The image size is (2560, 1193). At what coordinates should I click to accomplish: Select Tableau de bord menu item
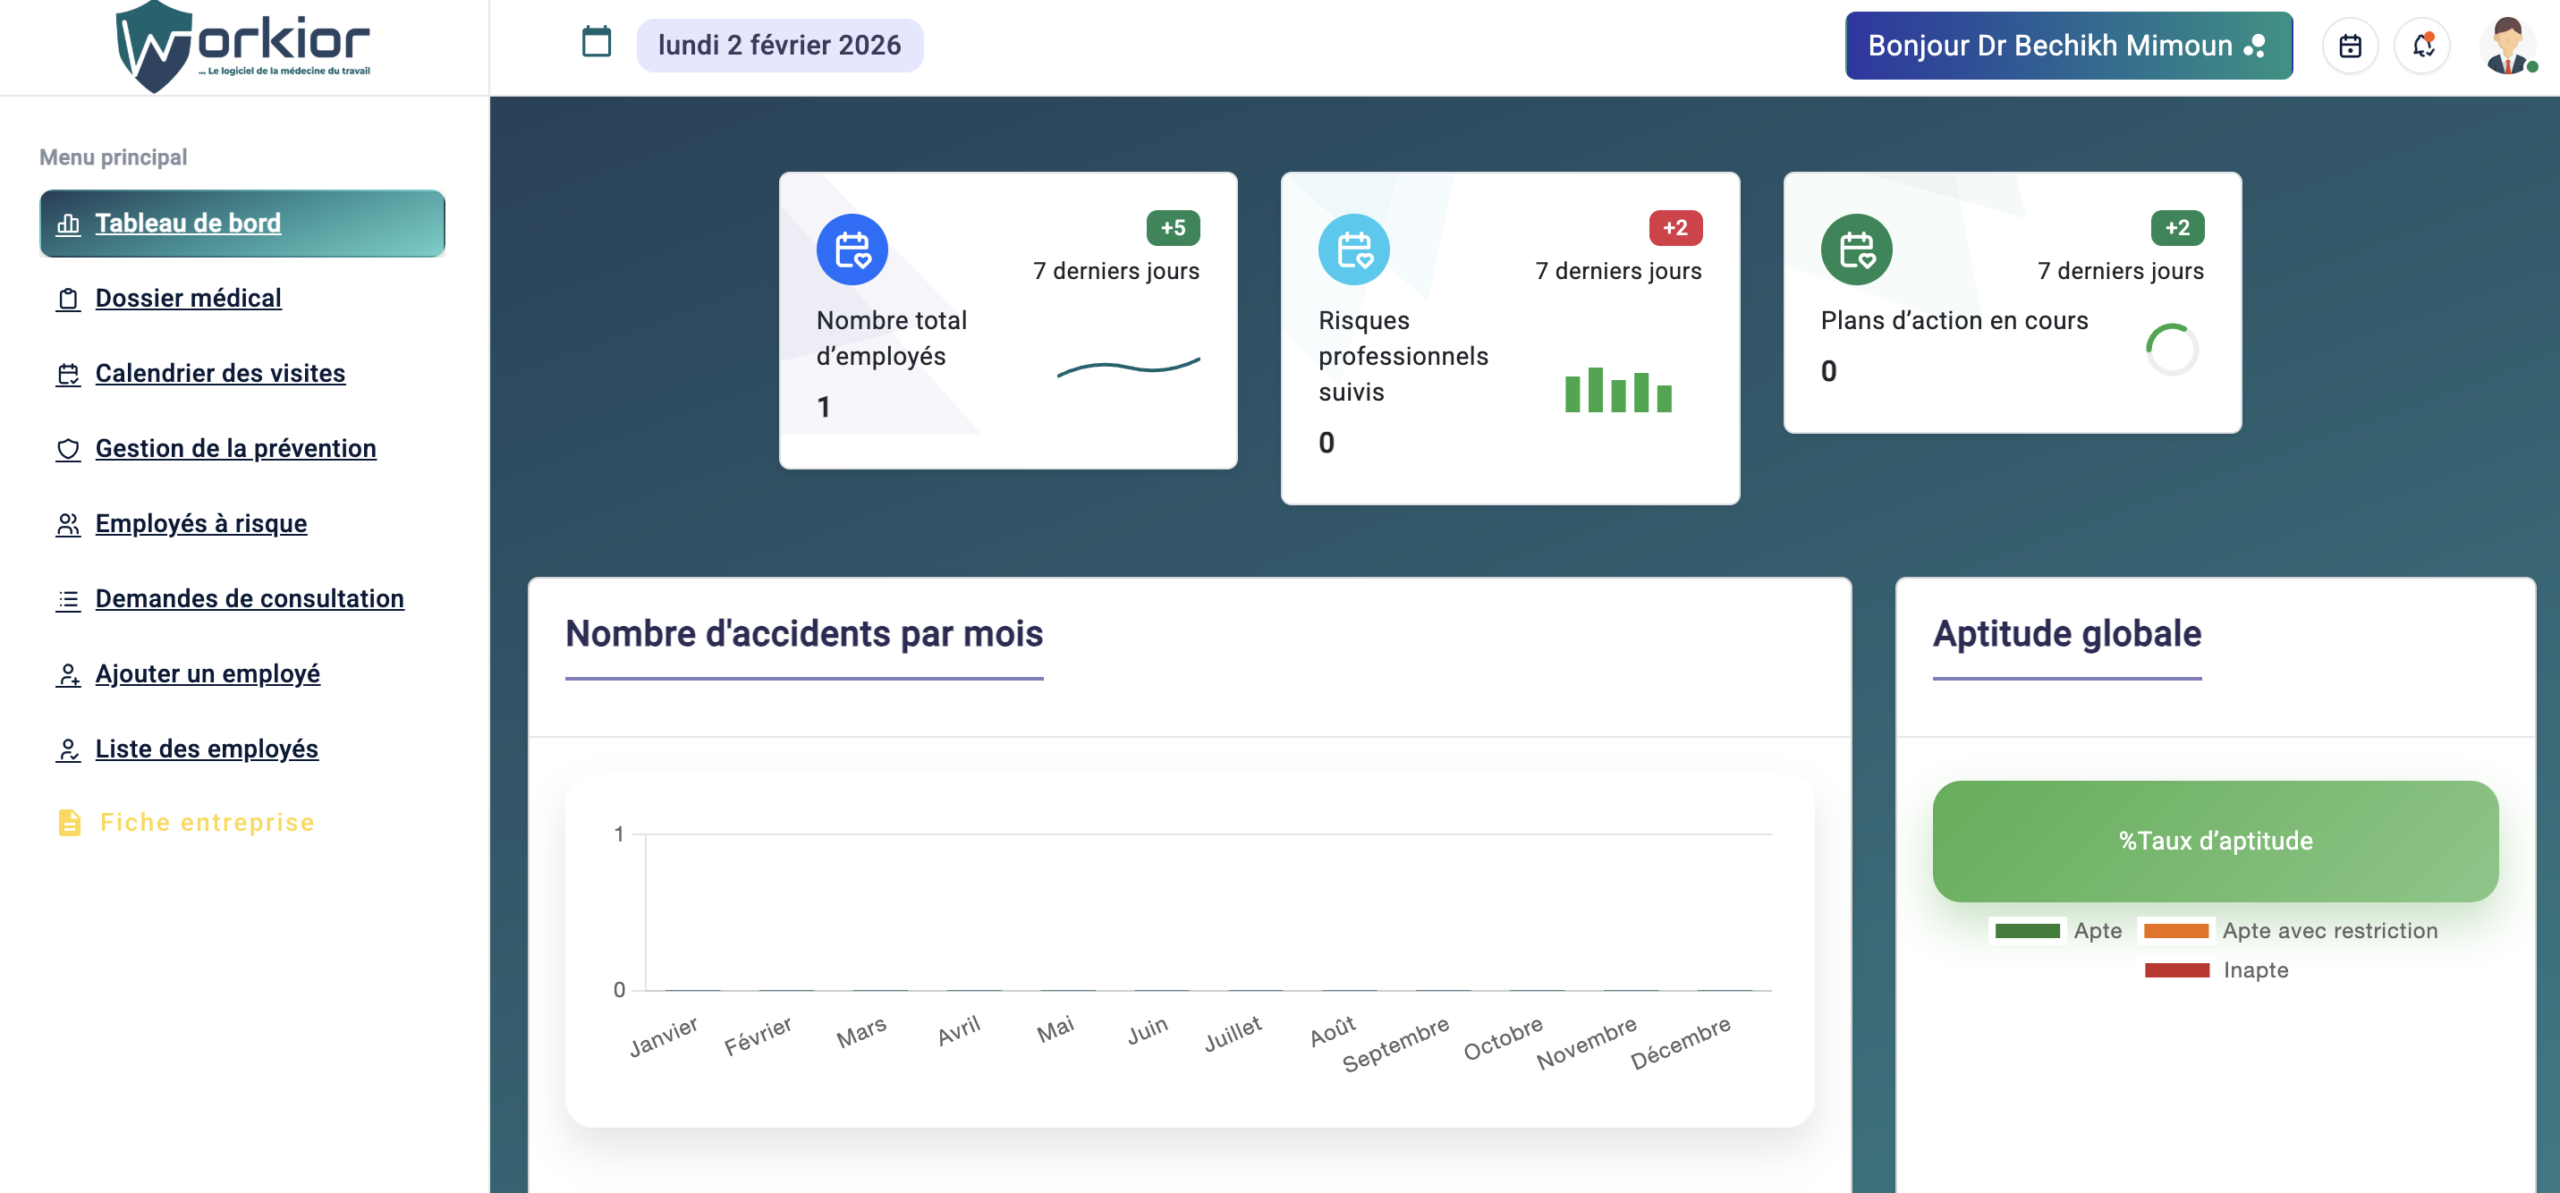pos(187,223)
